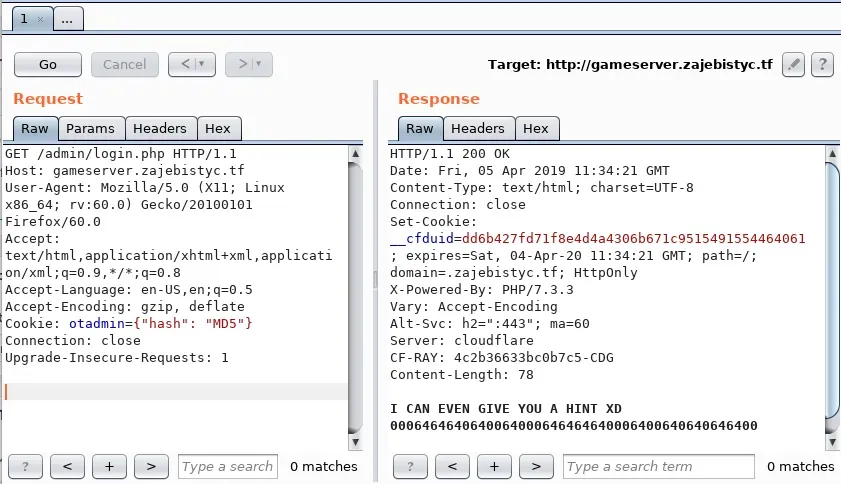Click the Response panel vertical scrollbar
Image resolution: width=841 pixels, height=484 pixels.
[833, 290]
